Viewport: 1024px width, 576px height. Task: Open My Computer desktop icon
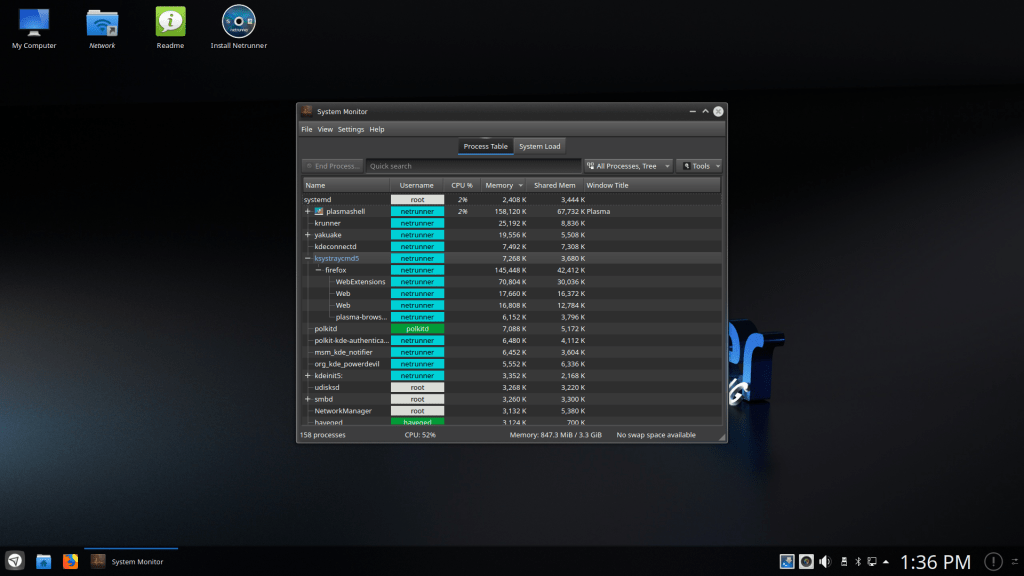(x=34, y=29)
